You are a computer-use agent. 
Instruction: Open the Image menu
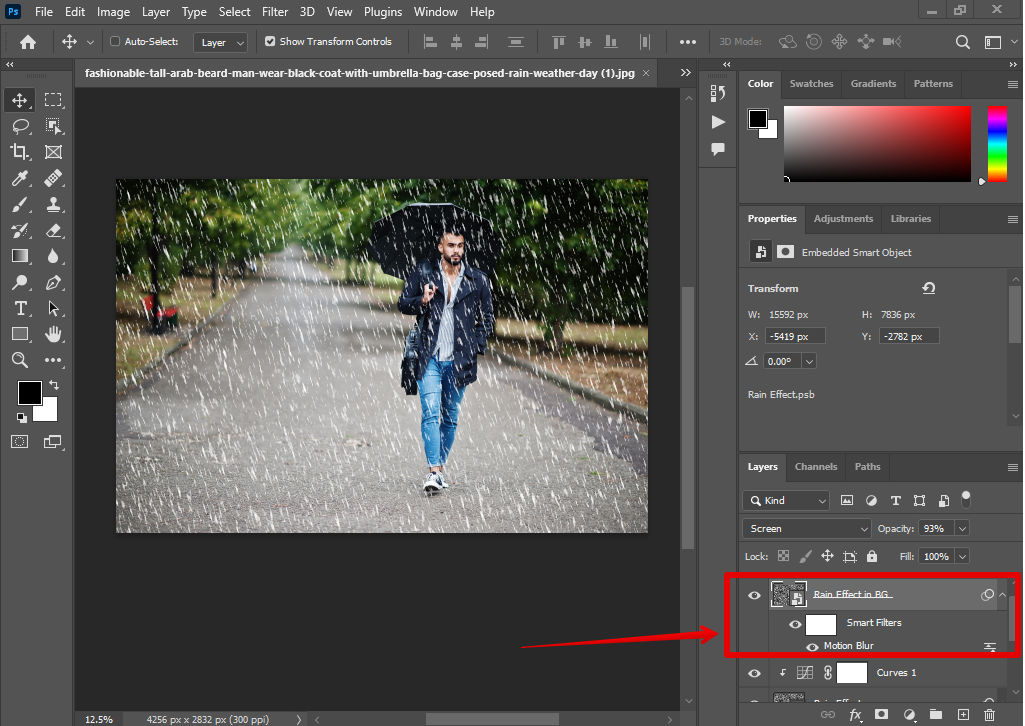pos(113,12)
